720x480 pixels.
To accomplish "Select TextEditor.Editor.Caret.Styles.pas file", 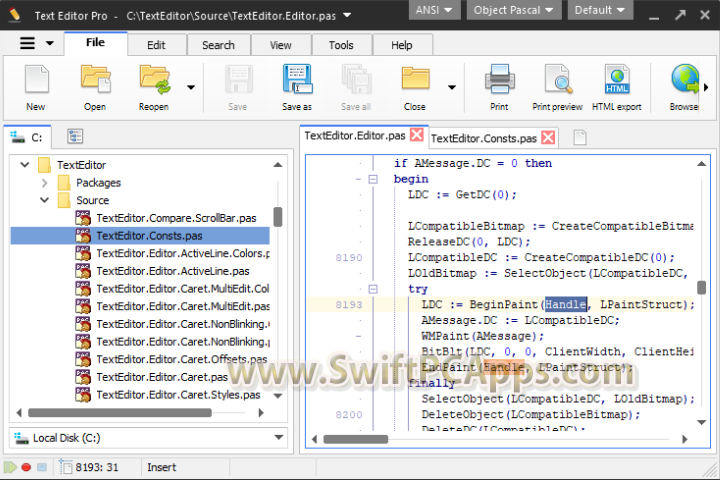I will pos(178,395).
